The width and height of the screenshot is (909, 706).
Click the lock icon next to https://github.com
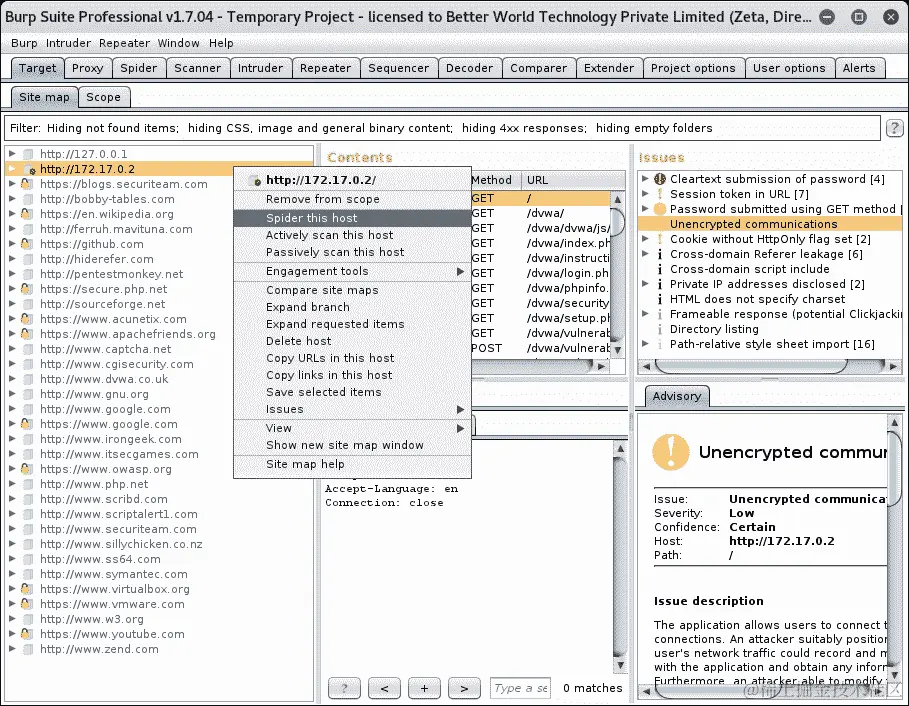tap(27, 244)
